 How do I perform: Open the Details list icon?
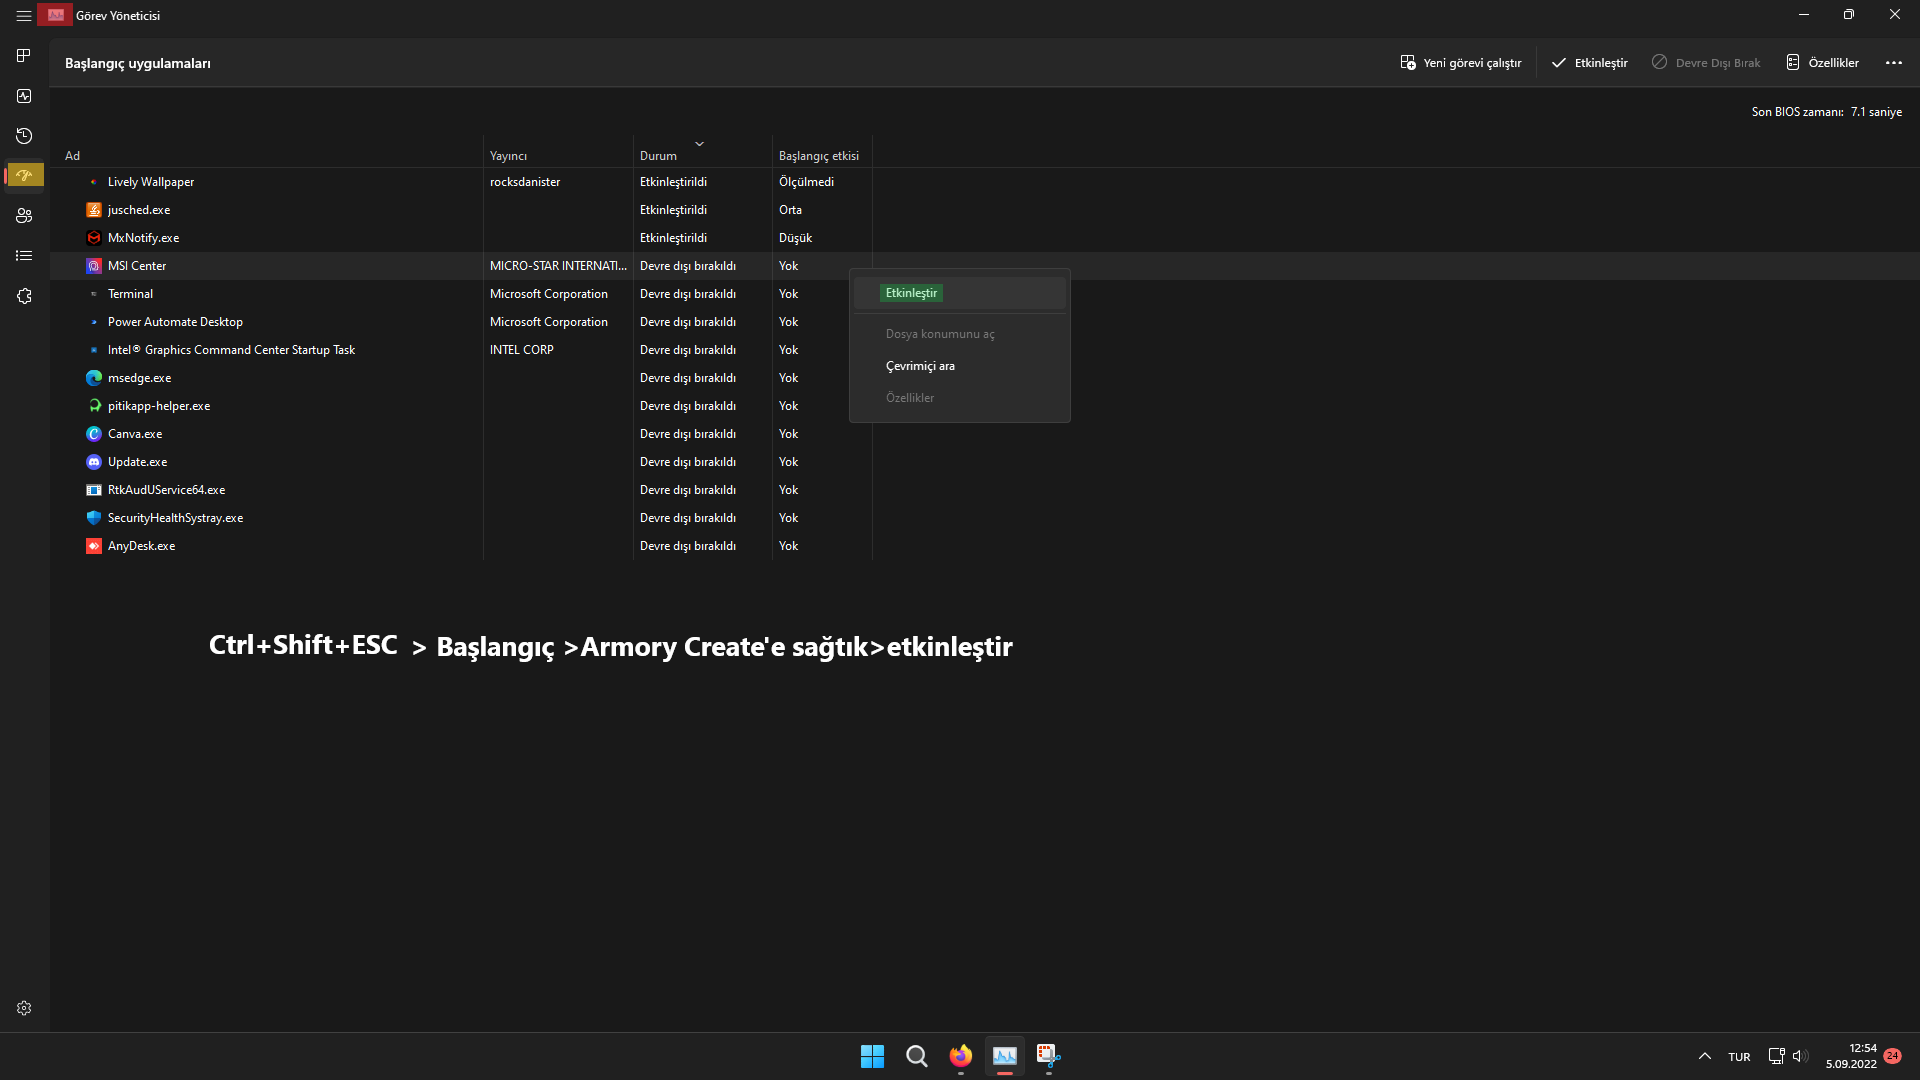(x=24, y=256)
